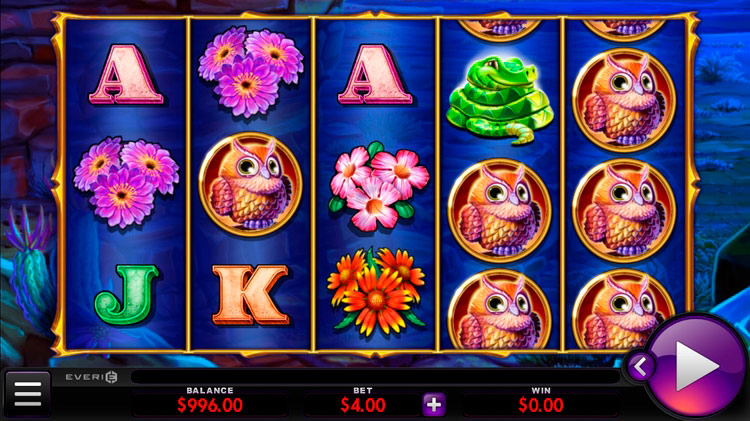The width and height of the screenshot is (750, 421).
Task: Increase the bet with the plus button
Action: pyautogui.click(x=434, y=405)
